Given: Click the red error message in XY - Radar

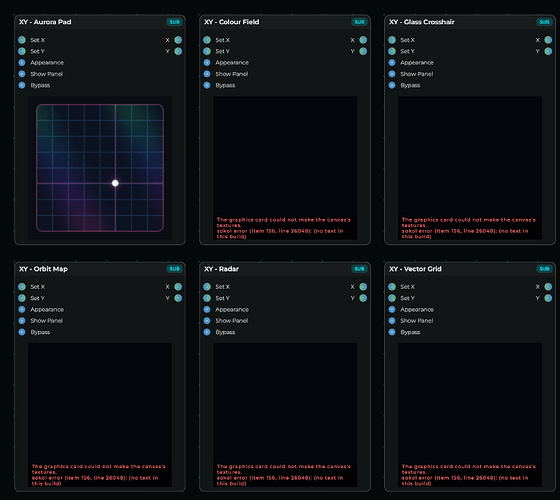Looking at the screenshot, I should click(x=284, y=475).
